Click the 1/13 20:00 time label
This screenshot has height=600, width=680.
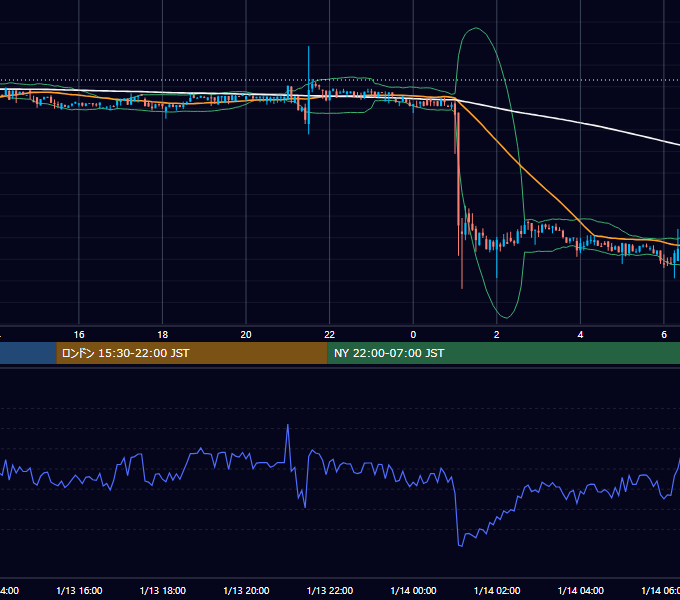pyautogui.click(x=246, y=590)
